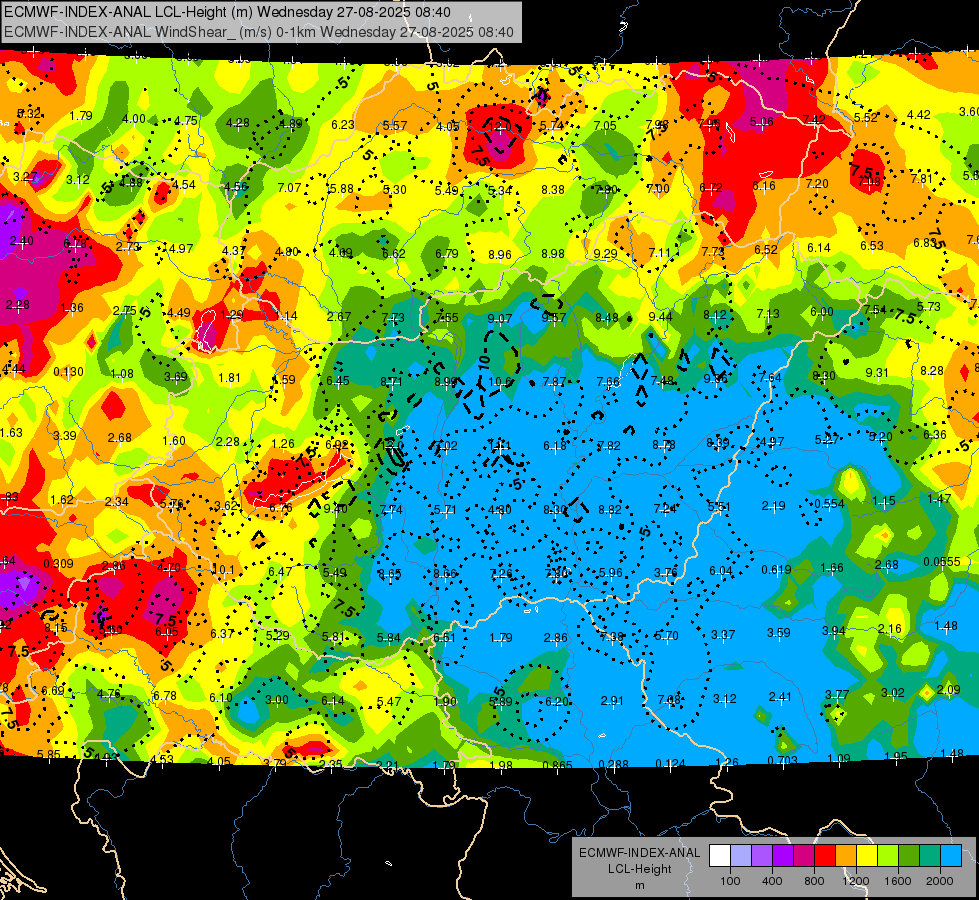Click the wind shear value 2.19

tap(774, 506)
